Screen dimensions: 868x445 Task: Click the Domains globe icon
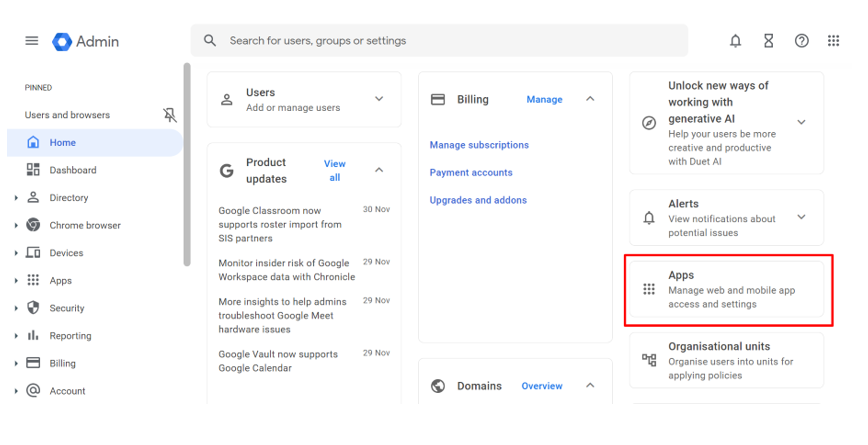438,386
